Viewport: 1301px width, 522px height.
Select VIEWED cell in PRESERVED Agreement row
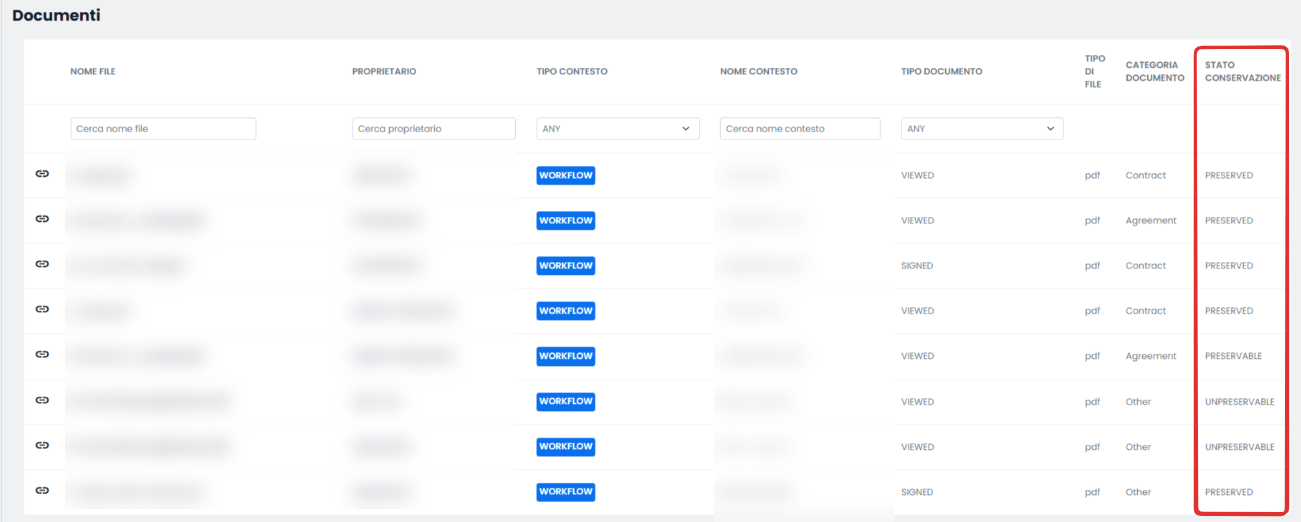coord(917,220)
